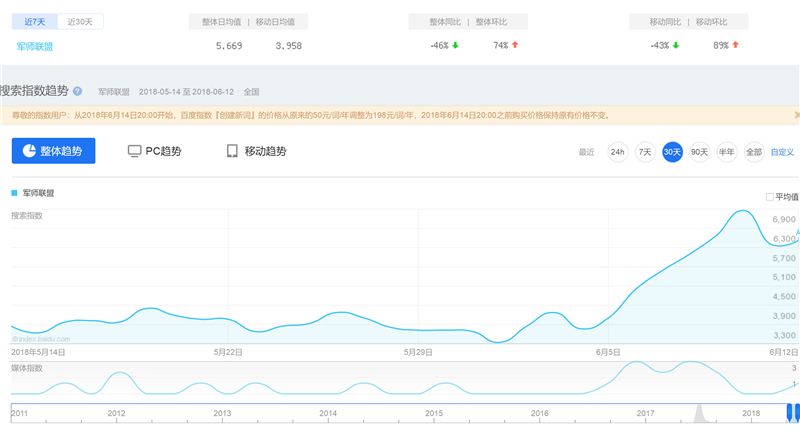Choose the 全部 time range
This screenshot has height=431, width=800.
point(754,152)
